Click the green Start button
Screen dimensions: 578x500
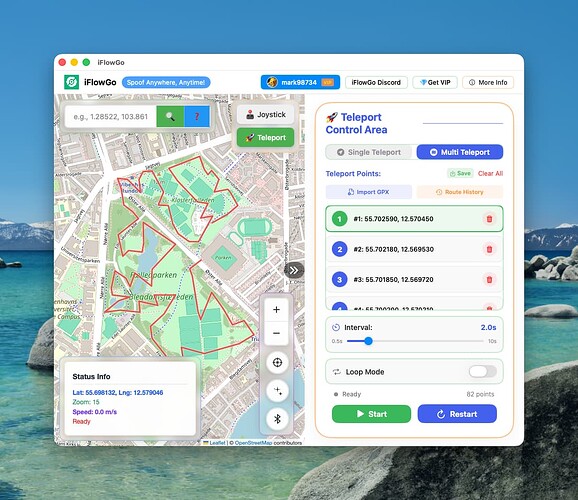point(371,414)
